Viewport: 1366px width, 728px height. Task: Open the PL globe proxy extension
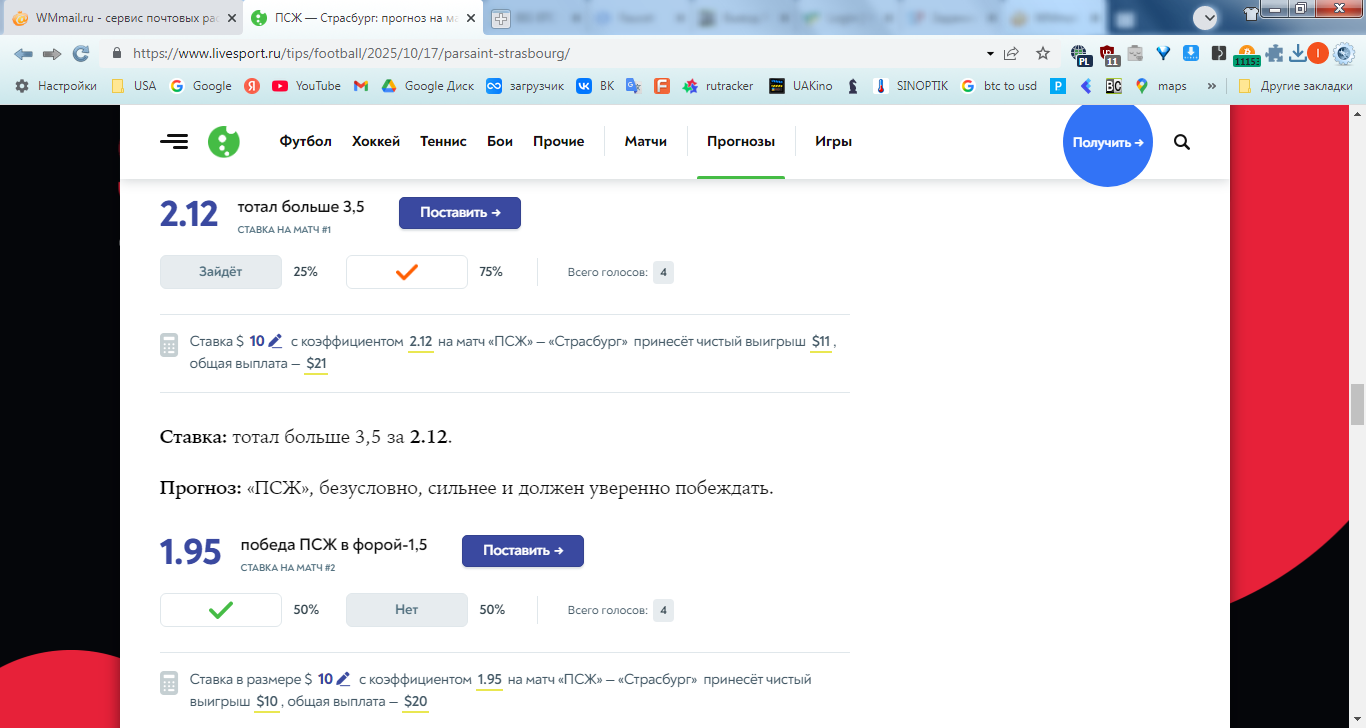(1081, 54)
